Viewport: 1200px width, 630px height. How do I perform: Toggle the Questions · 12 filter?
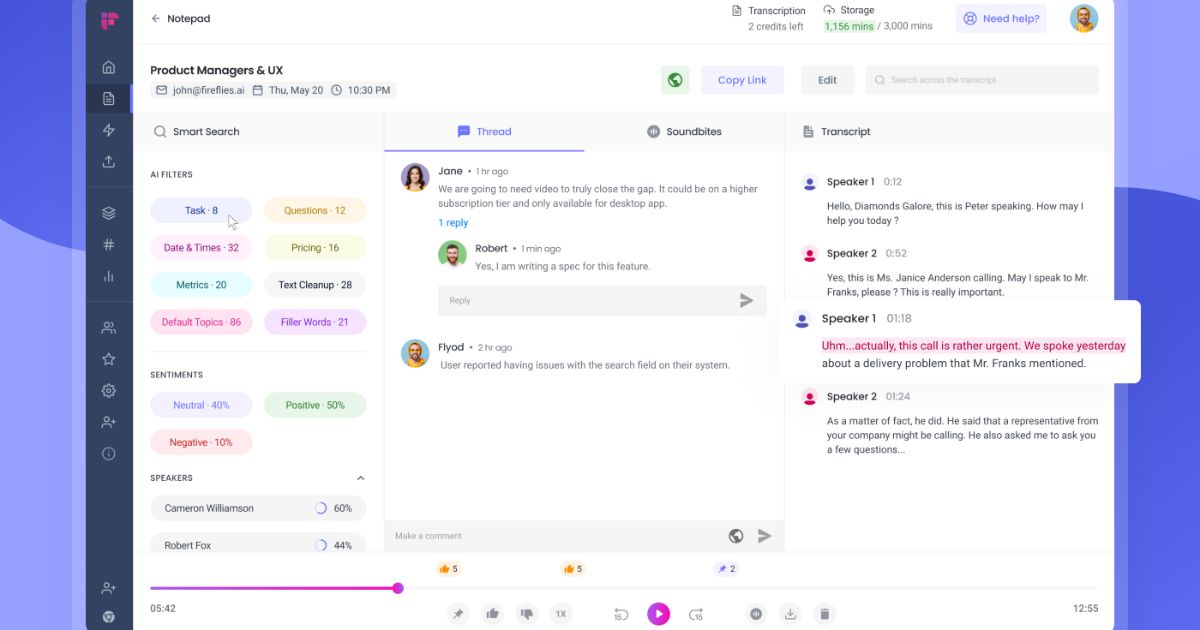pos(315,210)
